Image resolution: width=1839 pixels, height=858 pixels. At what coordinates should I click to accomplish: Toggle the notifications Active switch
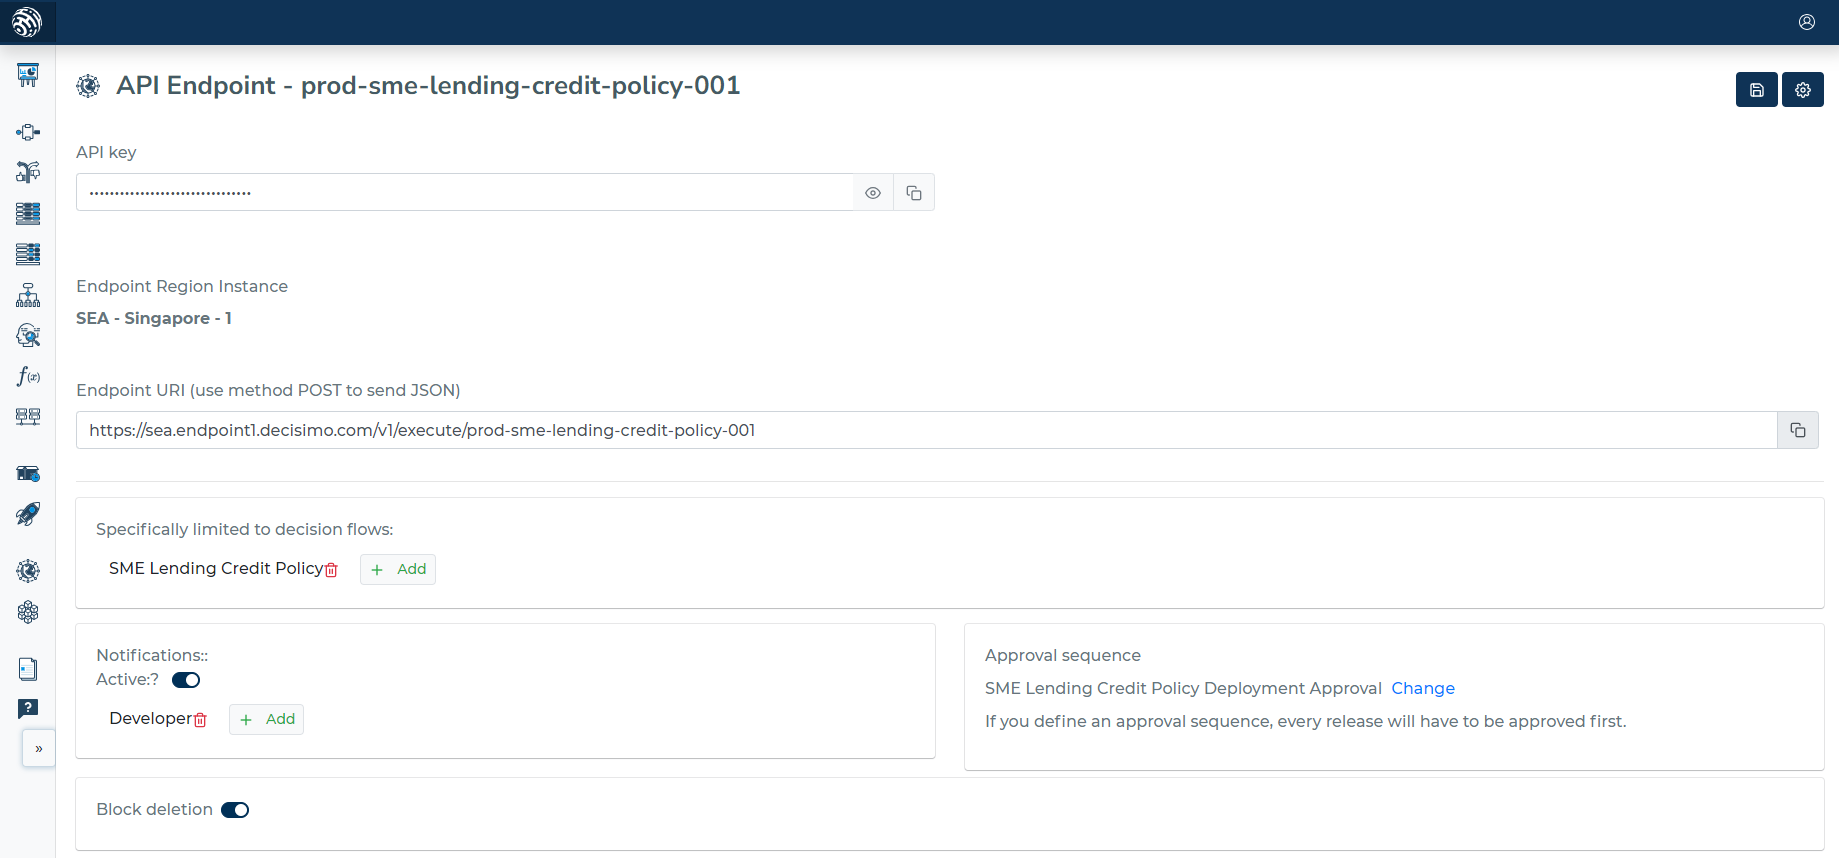coord(186,680)
